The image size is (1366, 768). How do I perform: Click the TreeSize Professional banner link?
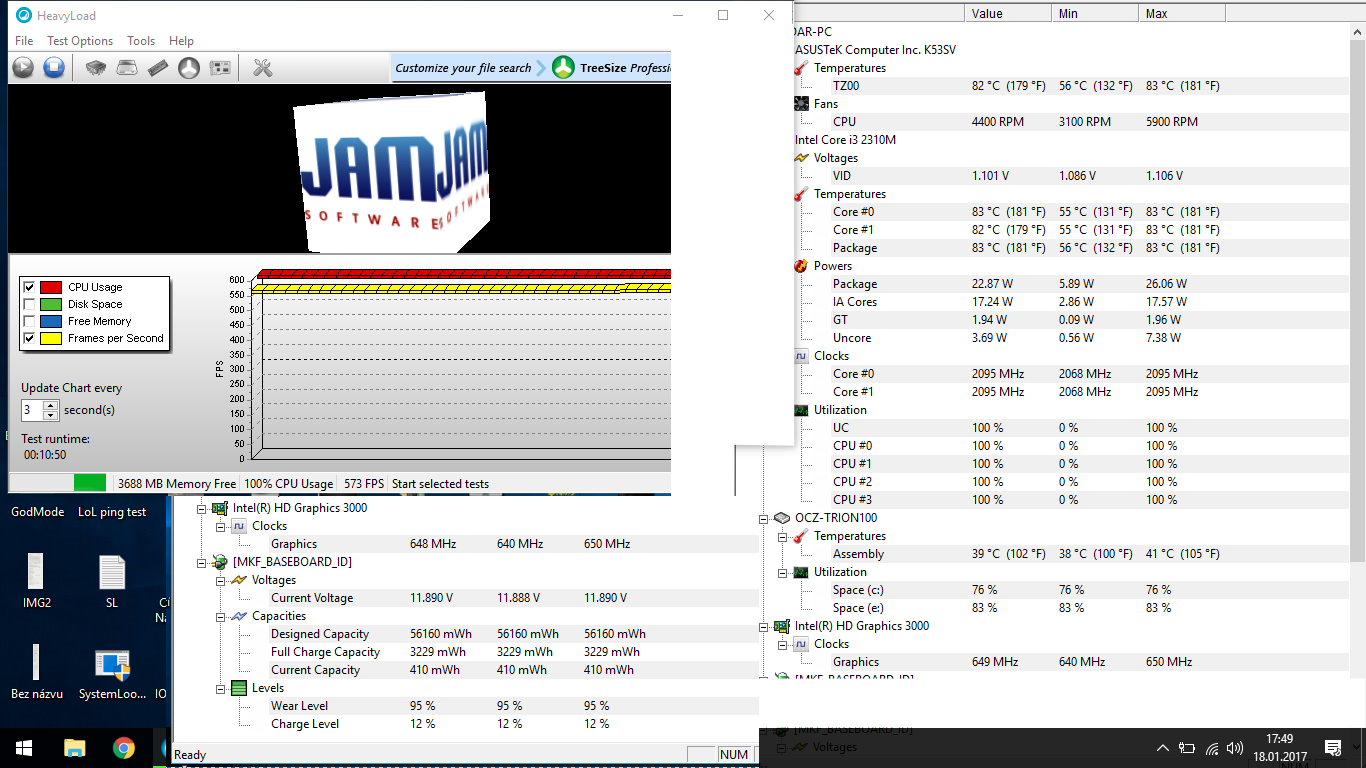(611, 68)
